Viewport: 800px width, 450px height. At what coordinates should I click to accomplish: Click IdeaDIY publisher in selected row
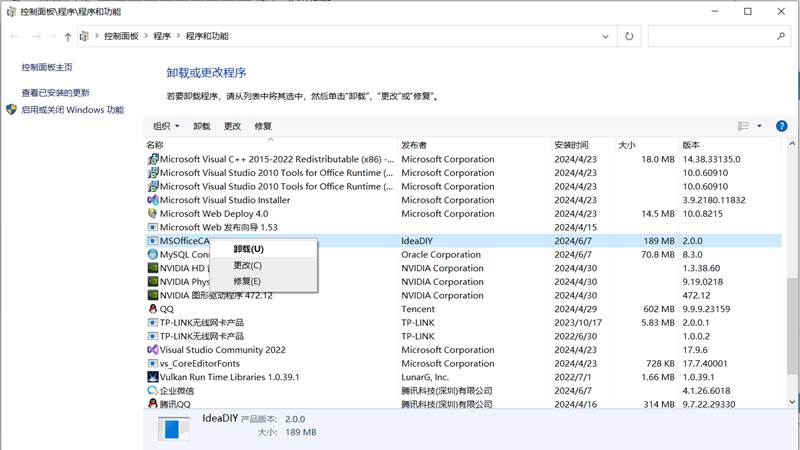point(417,241)
